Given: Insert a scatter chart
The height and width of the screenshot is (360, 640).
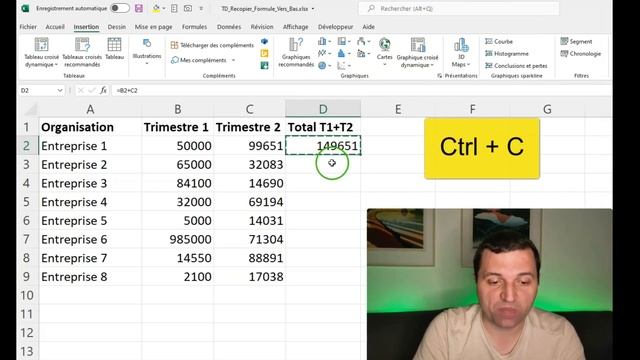Looking at the screenshot, I should click(343, 65).
